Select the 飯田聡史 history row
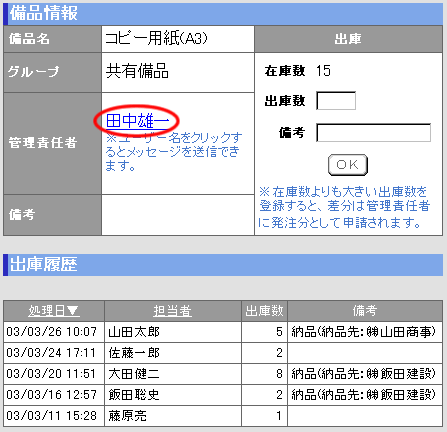Viewport: 447px width, 432px height. (x=223, y=395)
